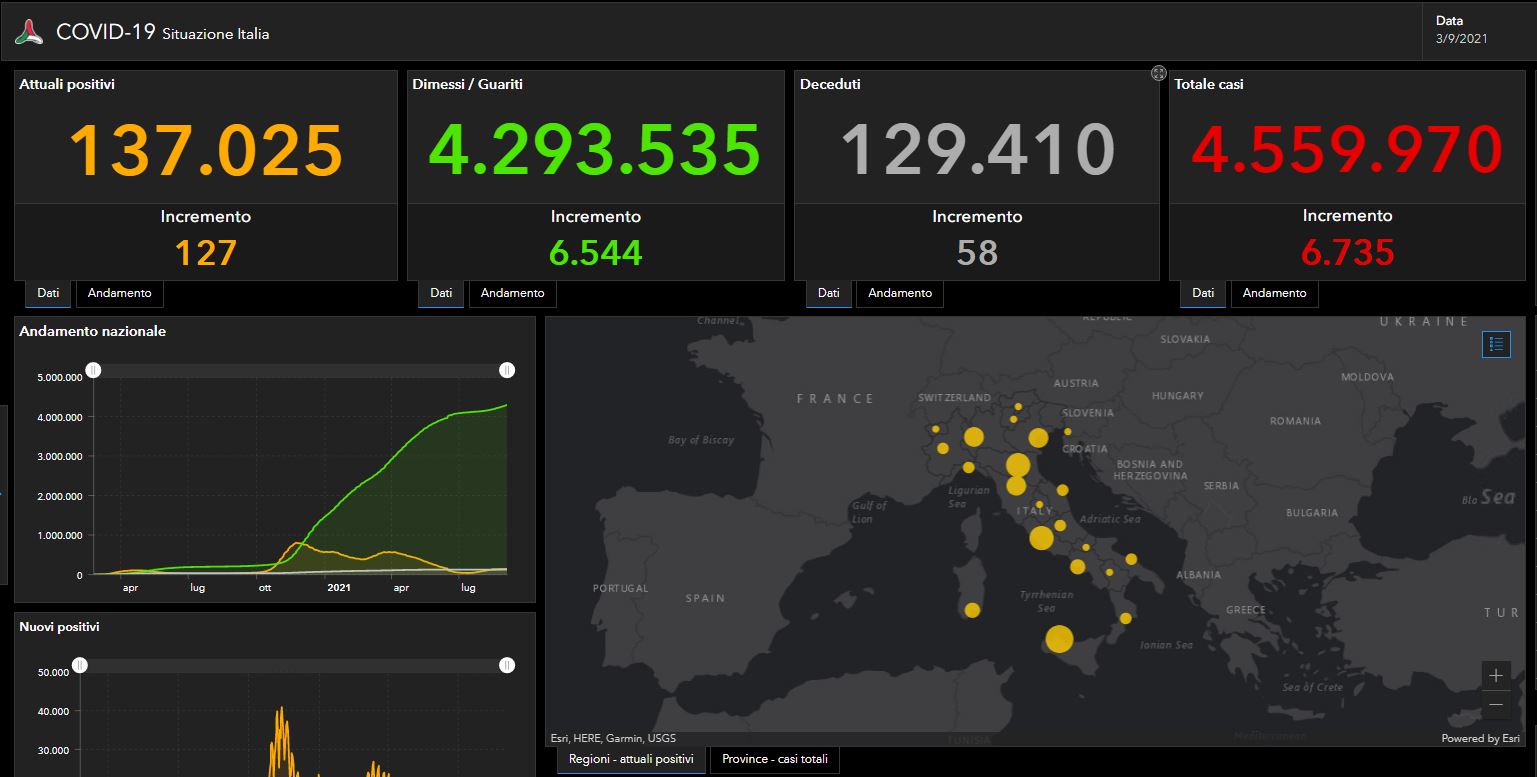Select the Liguria bubble near Ligurian Sea

(x=968, y=467)
